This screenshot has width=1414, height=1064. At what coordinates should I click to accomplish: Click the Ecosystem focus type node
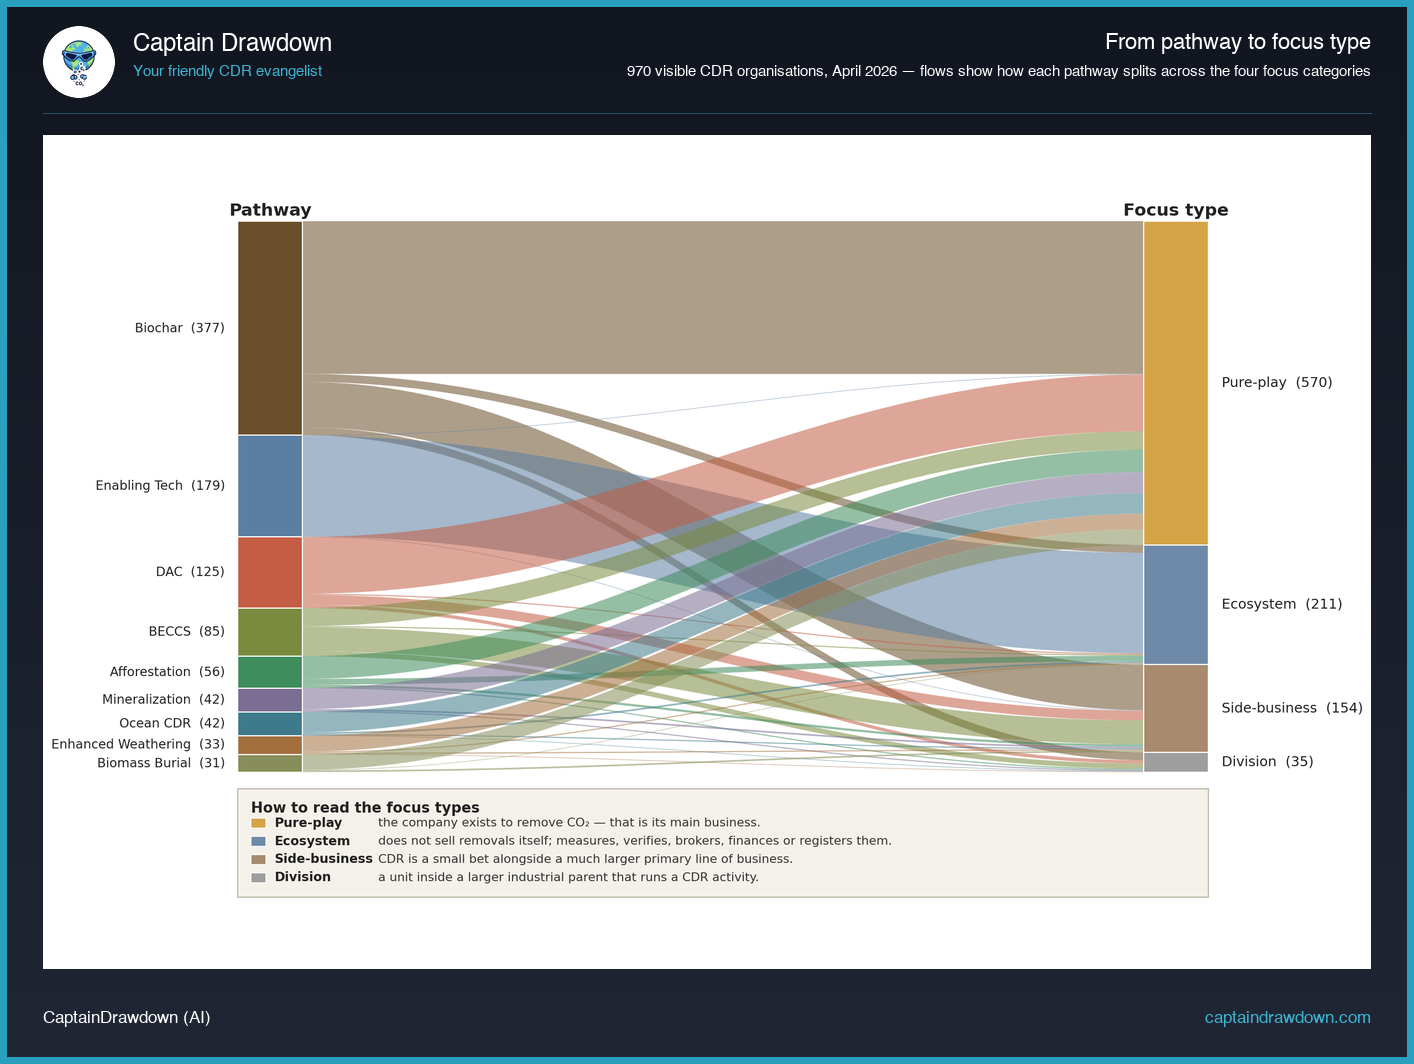pyautogui.click(x=1175, y=604)
